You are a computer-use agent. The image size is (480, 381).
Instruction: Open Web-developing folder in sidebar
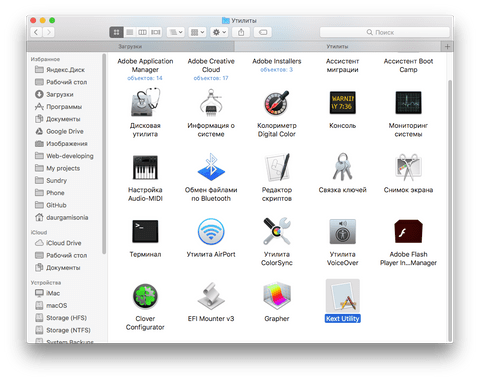(x=64, y=156)
